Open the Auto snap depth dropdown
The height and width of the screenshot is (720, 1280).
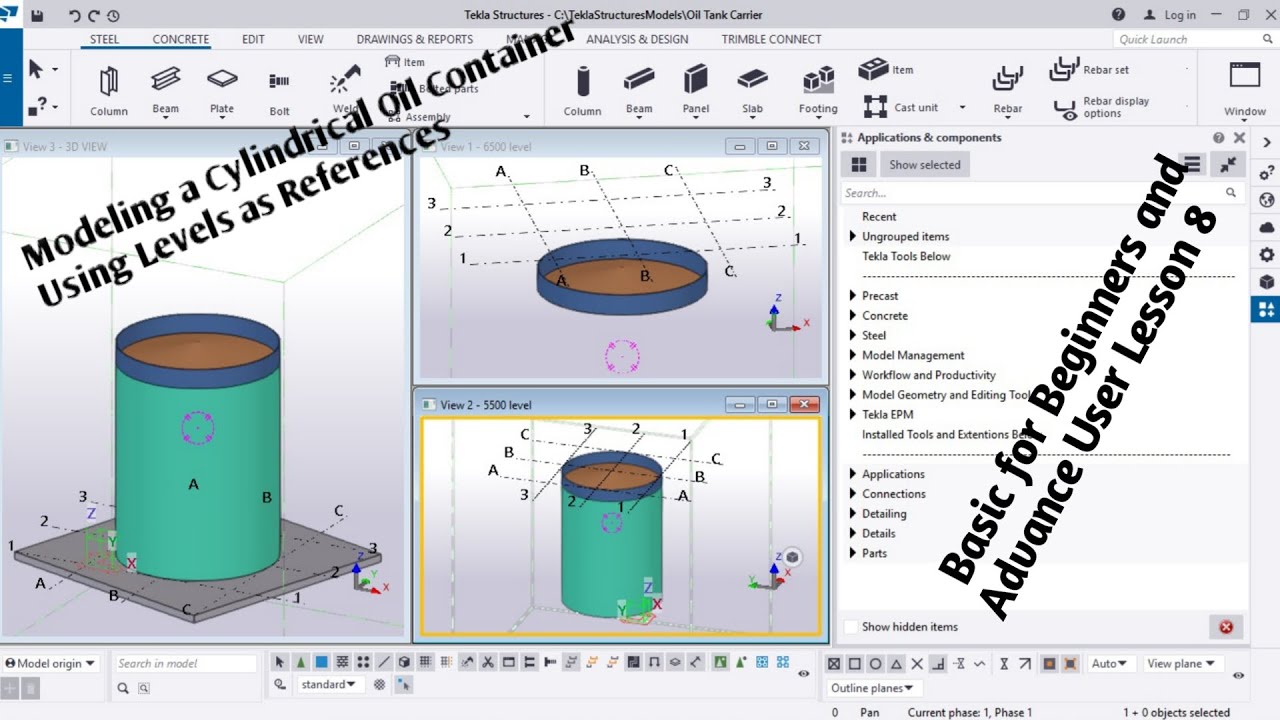1111,663
